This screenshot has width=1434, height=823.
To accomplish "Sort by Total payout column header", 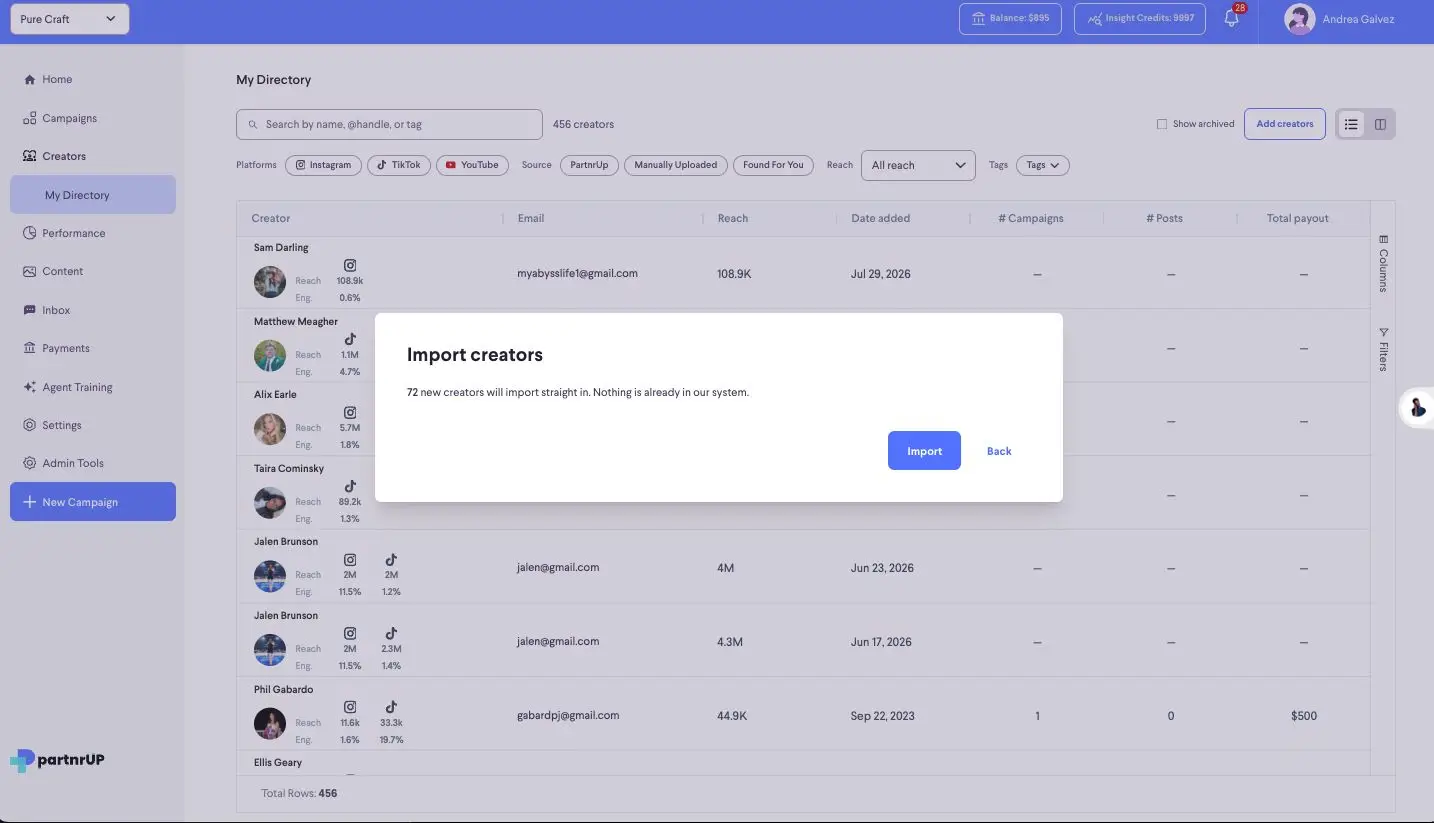I will 1298,218.
